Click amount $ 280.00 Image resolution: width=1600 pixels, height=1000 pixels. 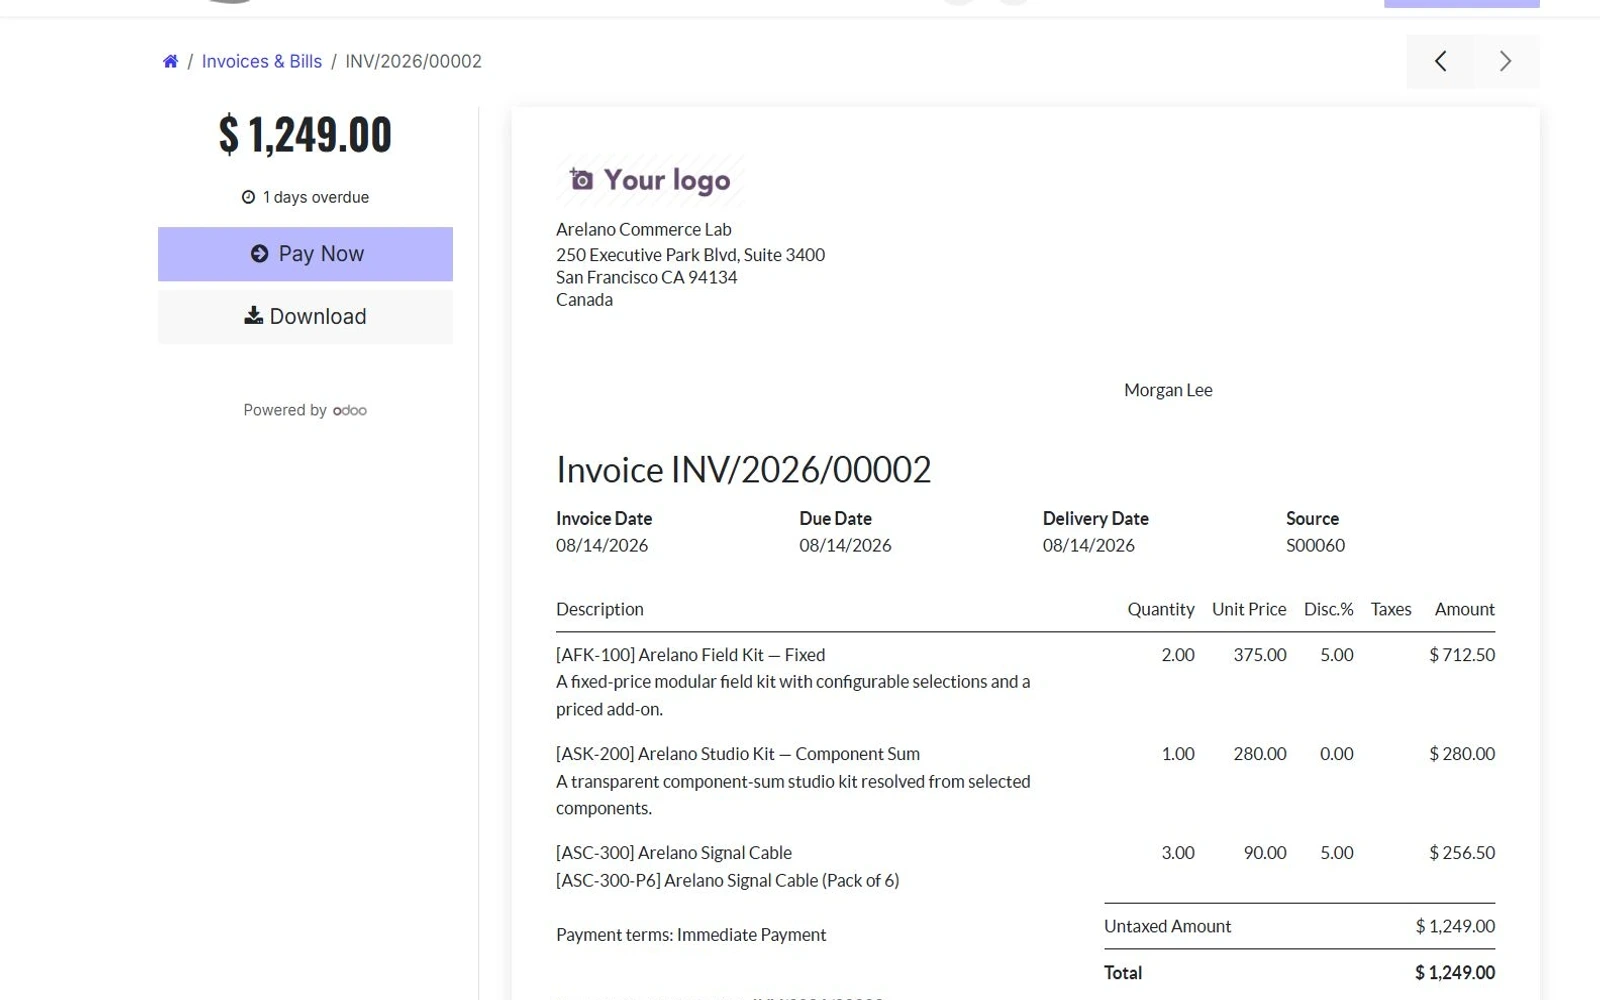click(x=1462, y=754)
